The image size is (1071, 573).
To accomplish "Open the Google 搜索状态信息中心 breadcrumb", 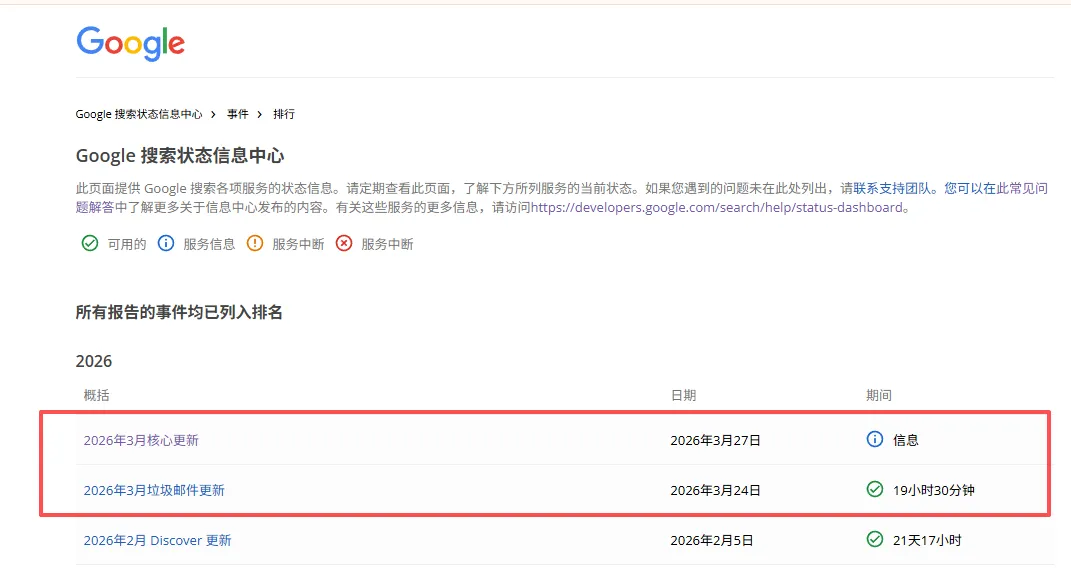I will 139,114.
